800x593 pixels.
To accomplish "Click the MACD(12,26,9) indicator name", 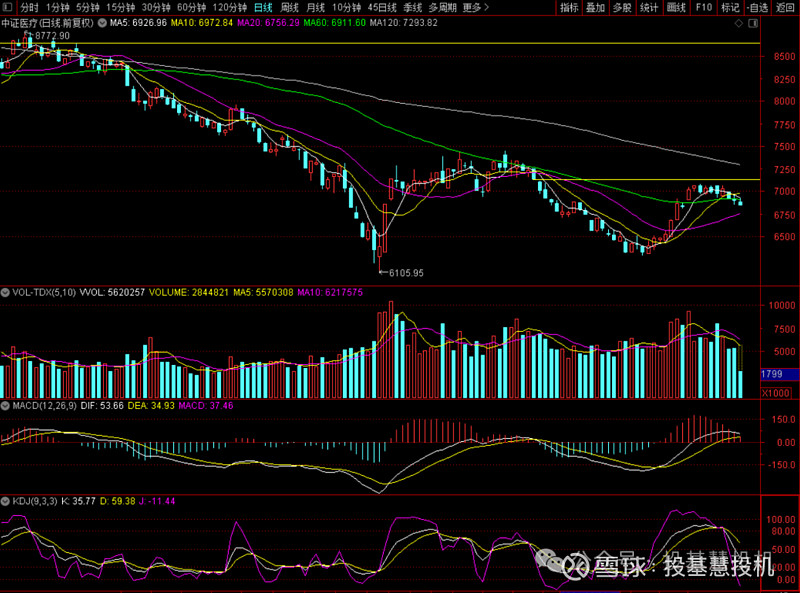I will [44, 406].
